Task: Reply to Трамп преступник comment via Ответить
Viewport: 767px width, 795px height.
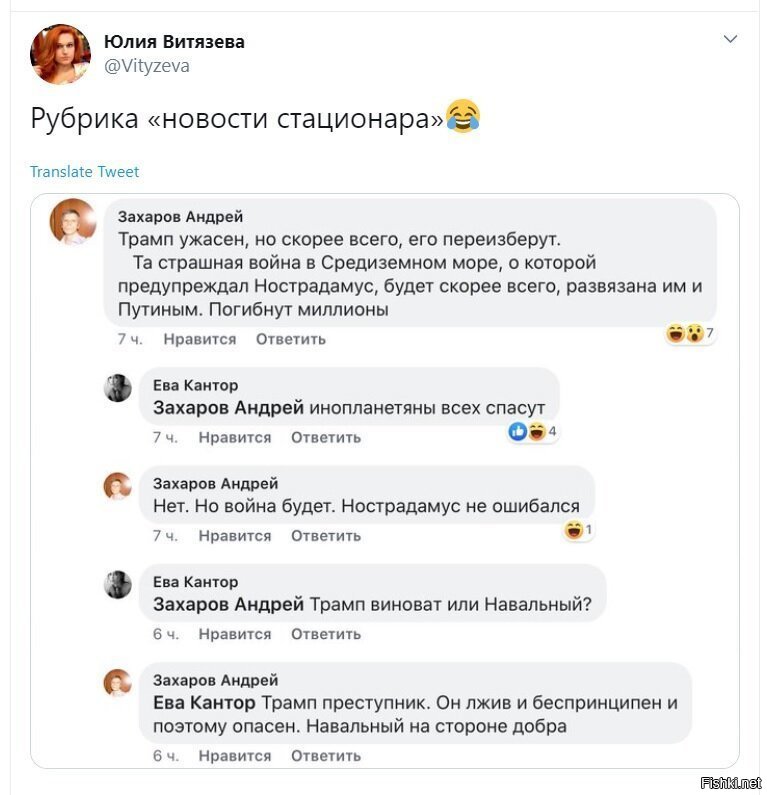Action: point(326,756)
